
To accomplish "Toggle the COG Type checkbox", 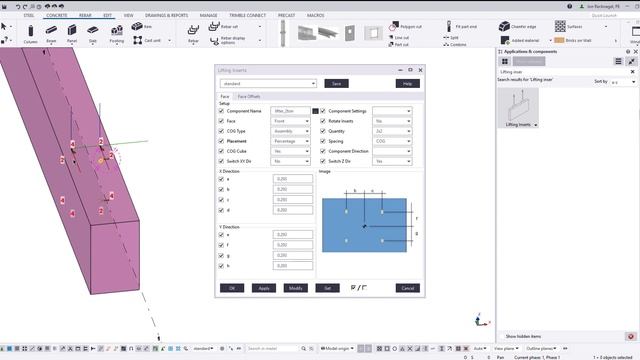I will tap(221, 131).
